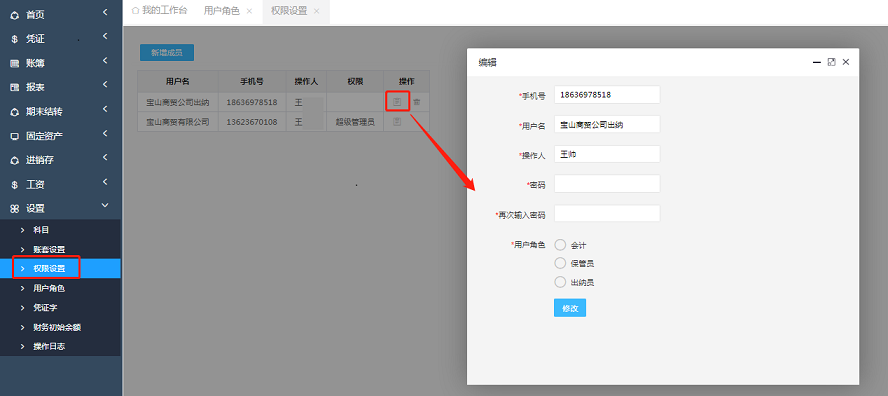Click the 新增成员 button
The image size is (888, 396).
(167, 53)
